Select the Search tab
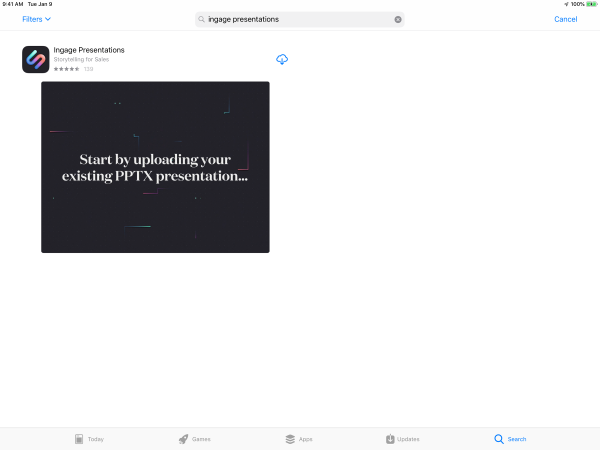Image resolution: width=600 pixels, height=450 pixels. click(510, 439)
